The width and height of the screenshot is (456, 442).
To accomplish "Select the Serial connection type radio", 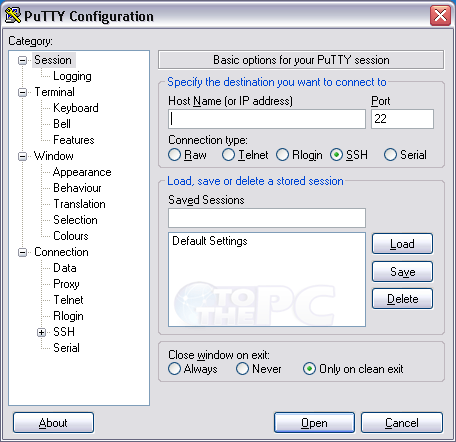I will pos(390,155).
